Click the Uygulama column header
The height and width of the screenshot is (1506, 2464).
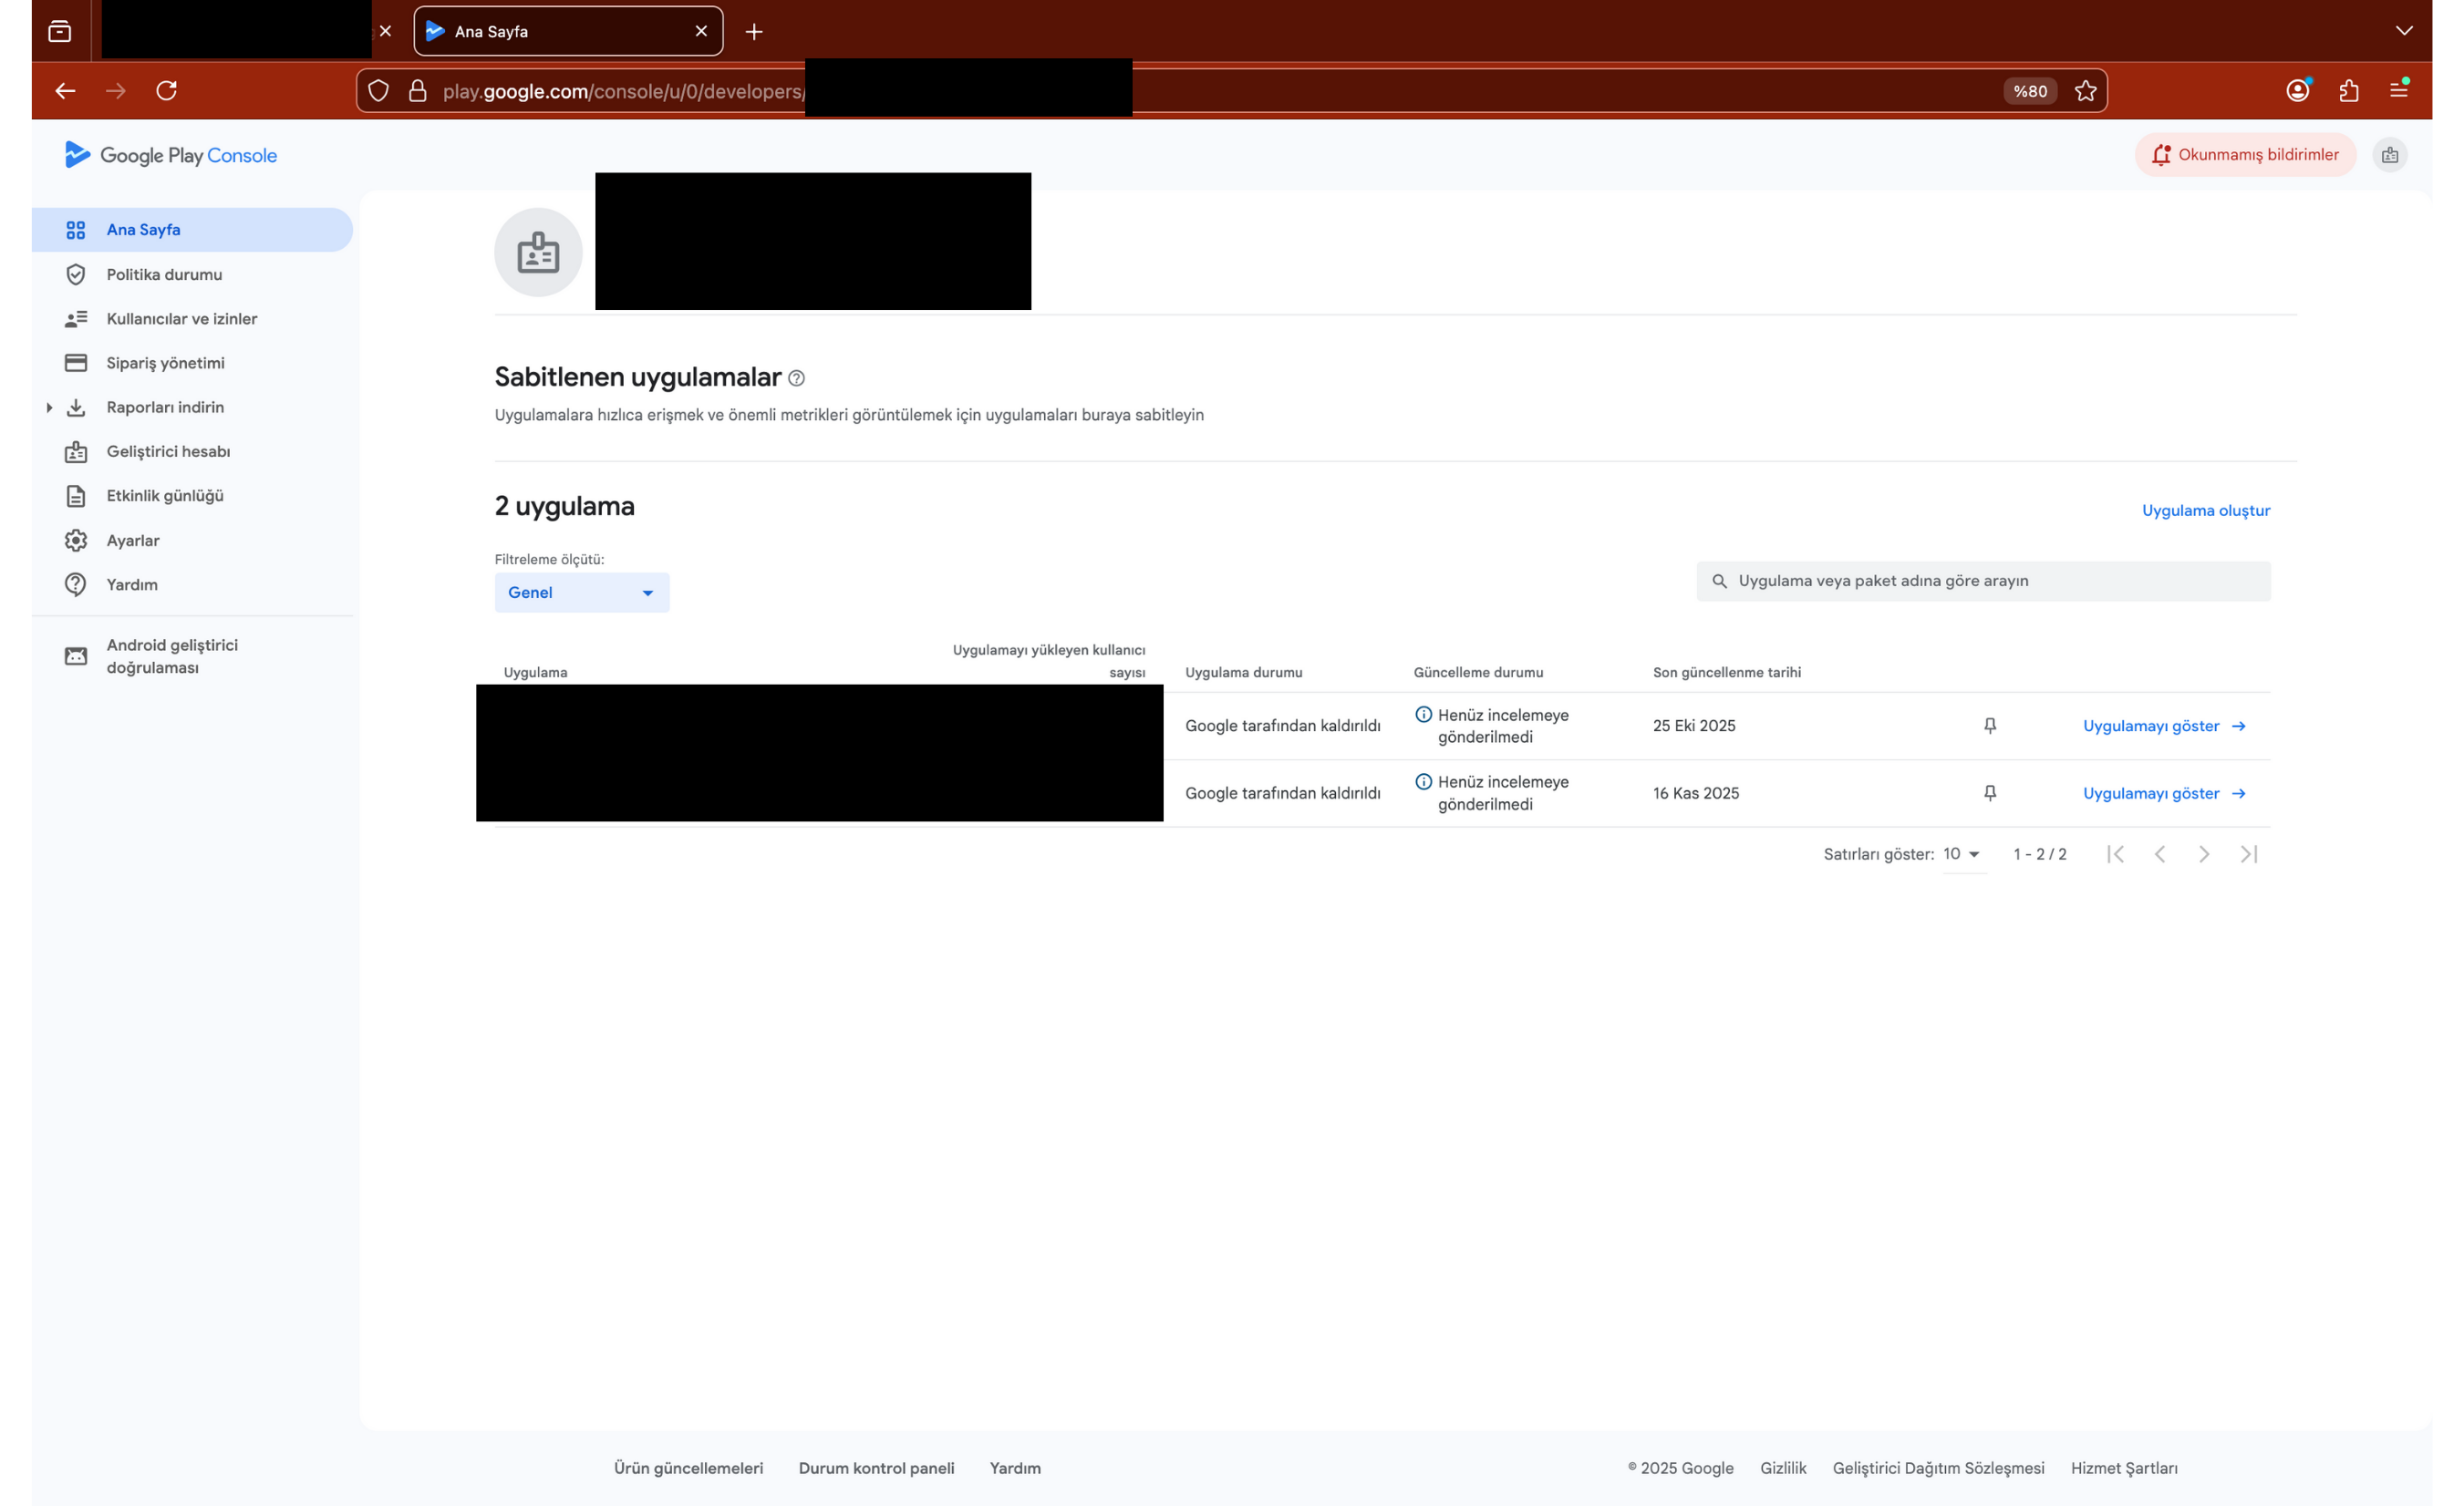(535, 673)
